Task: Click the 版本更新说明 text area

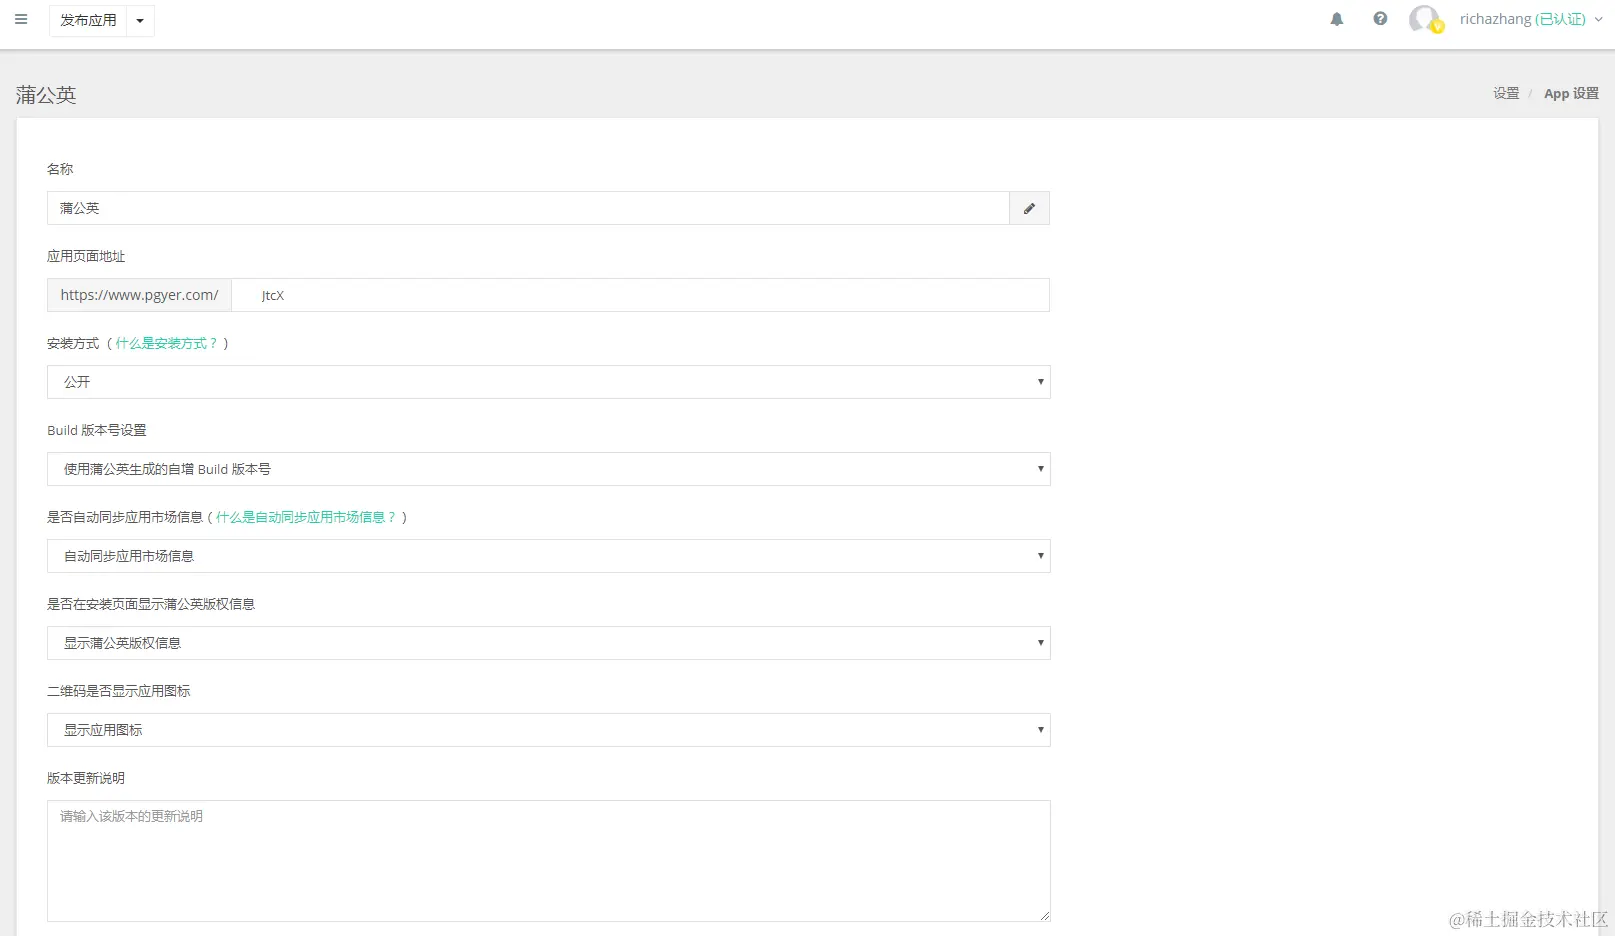Action: point(548,861)
